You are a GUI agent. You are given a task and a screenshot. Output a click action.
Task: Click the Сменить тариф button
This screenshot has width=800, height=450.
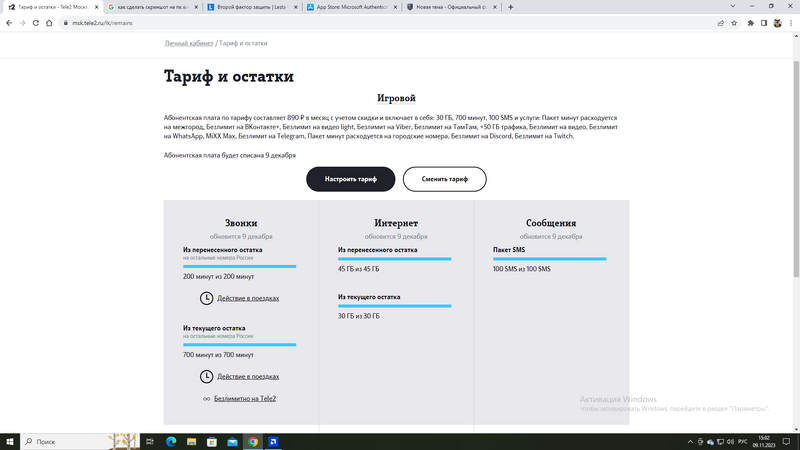pyautogui.click(x=444, y=179)
